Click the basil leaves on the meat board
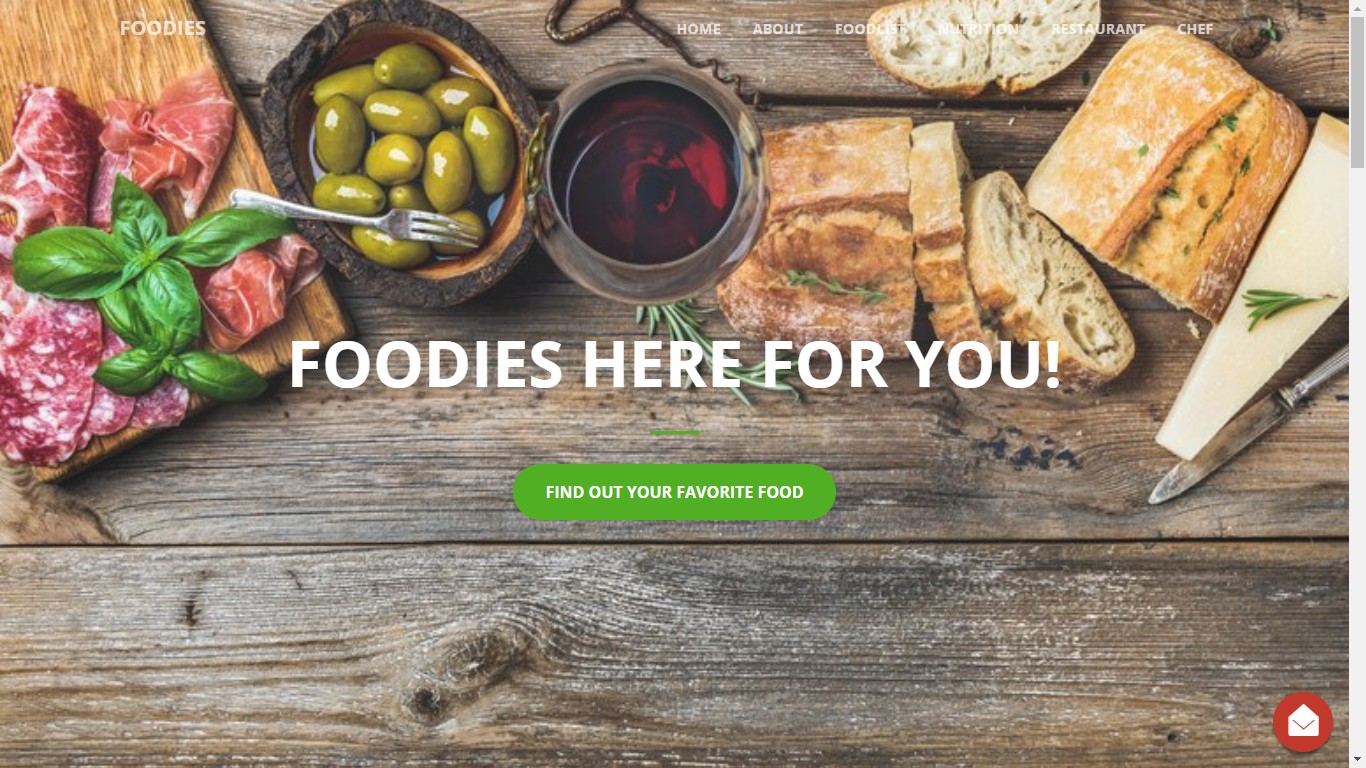The image size is (1366, 768). [x=150, y=285]
